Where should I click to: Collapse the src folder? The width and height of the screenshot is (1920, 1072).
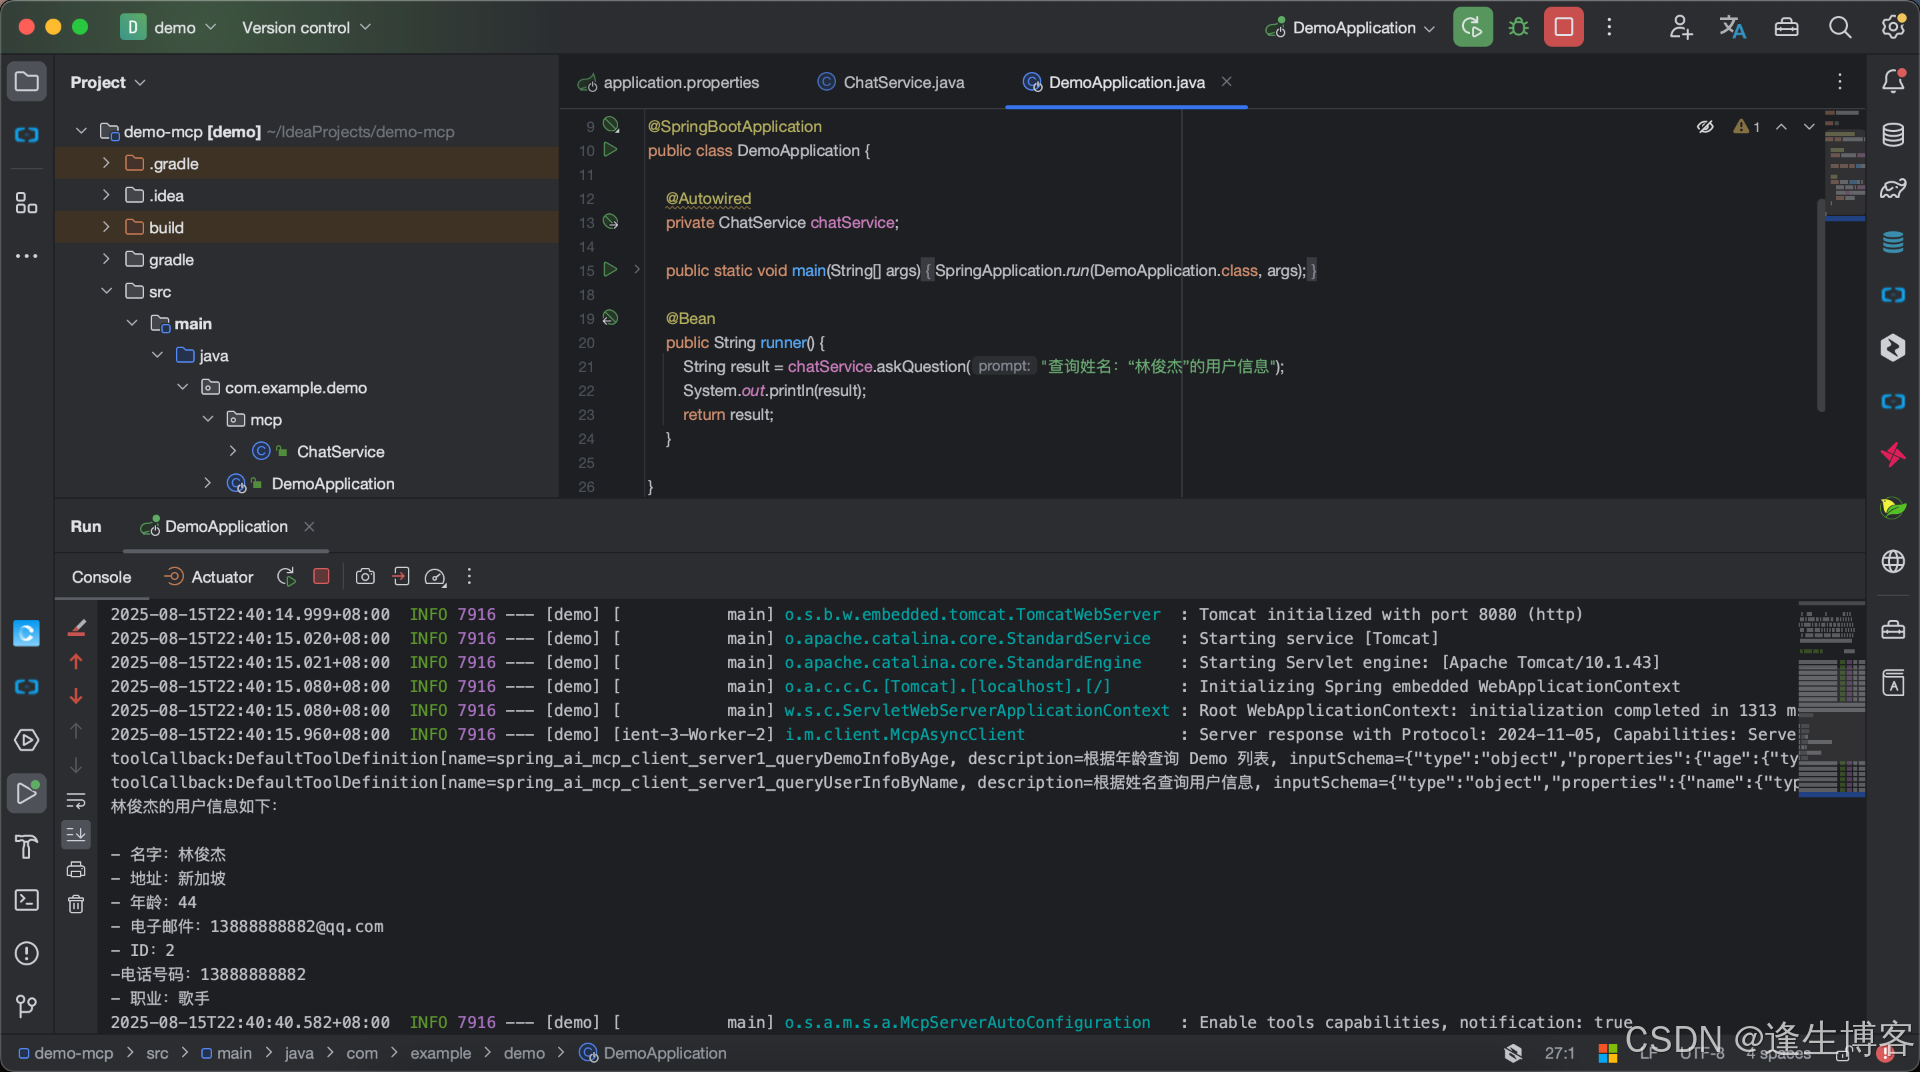pyautogui.click(x=106, y=291)
